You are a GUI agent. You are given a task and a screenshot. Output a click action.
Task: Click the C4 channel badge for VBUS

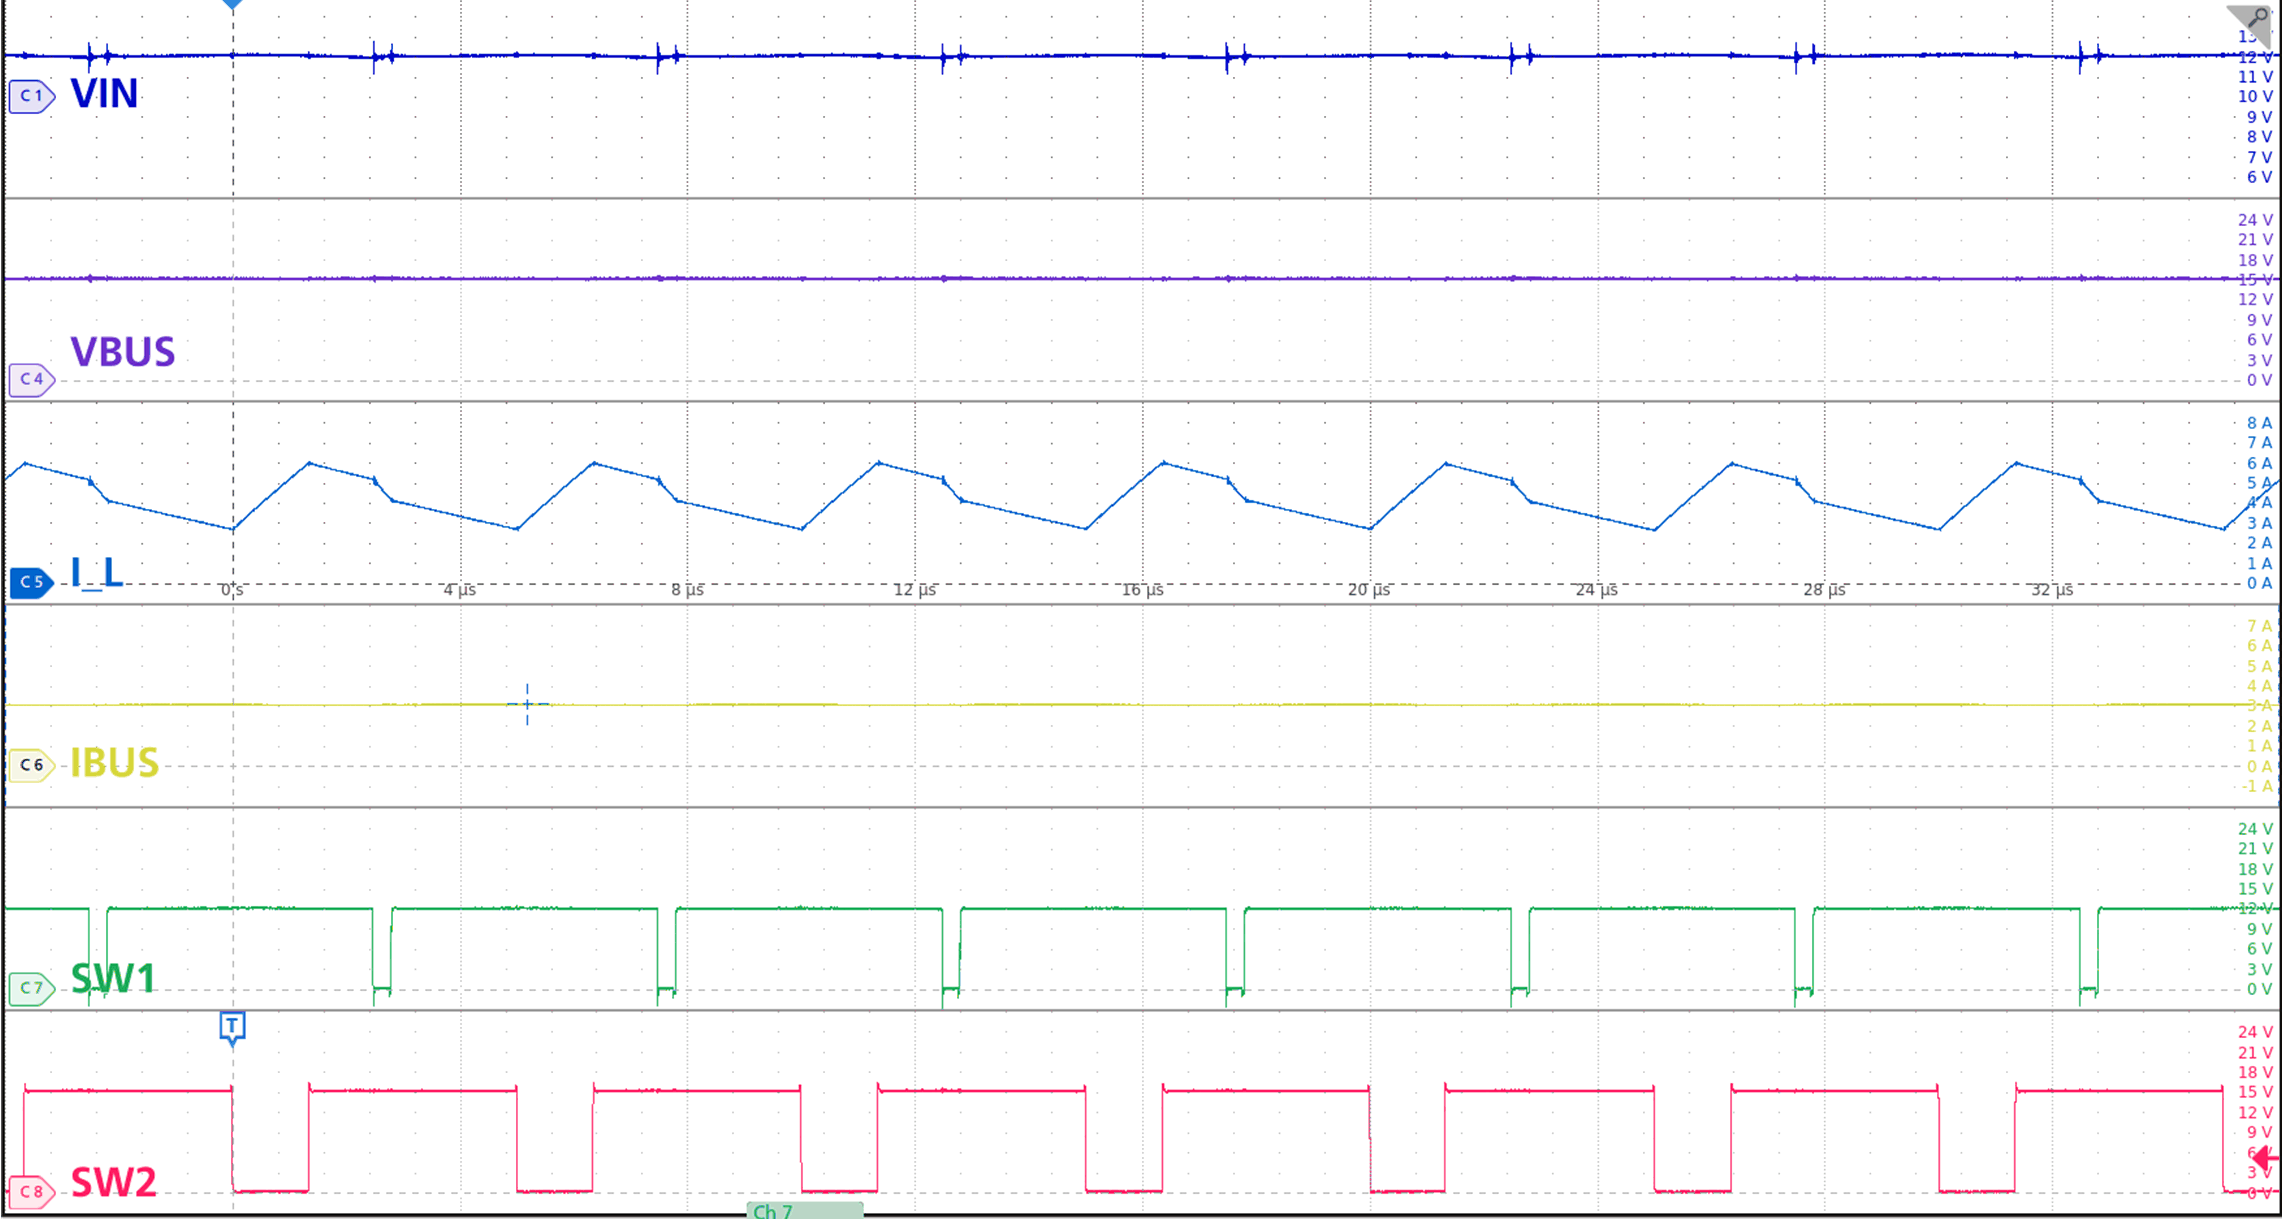coord(31,379)
